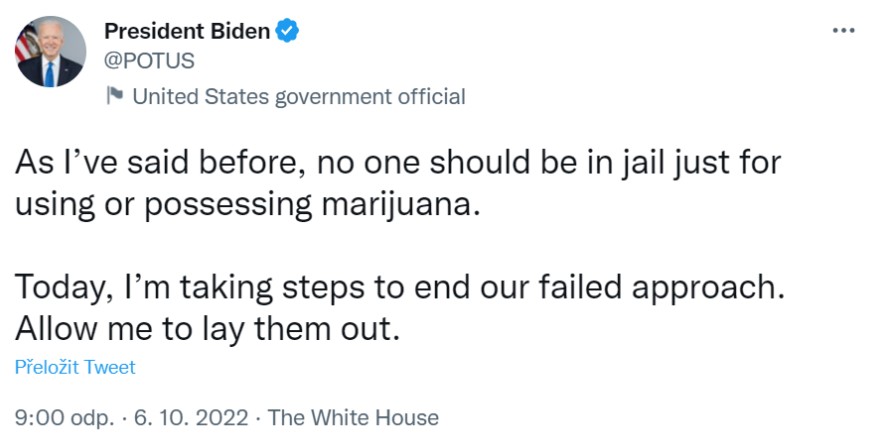Click the United States government official label
The image size is (873, 436).
tap(298, 97)
